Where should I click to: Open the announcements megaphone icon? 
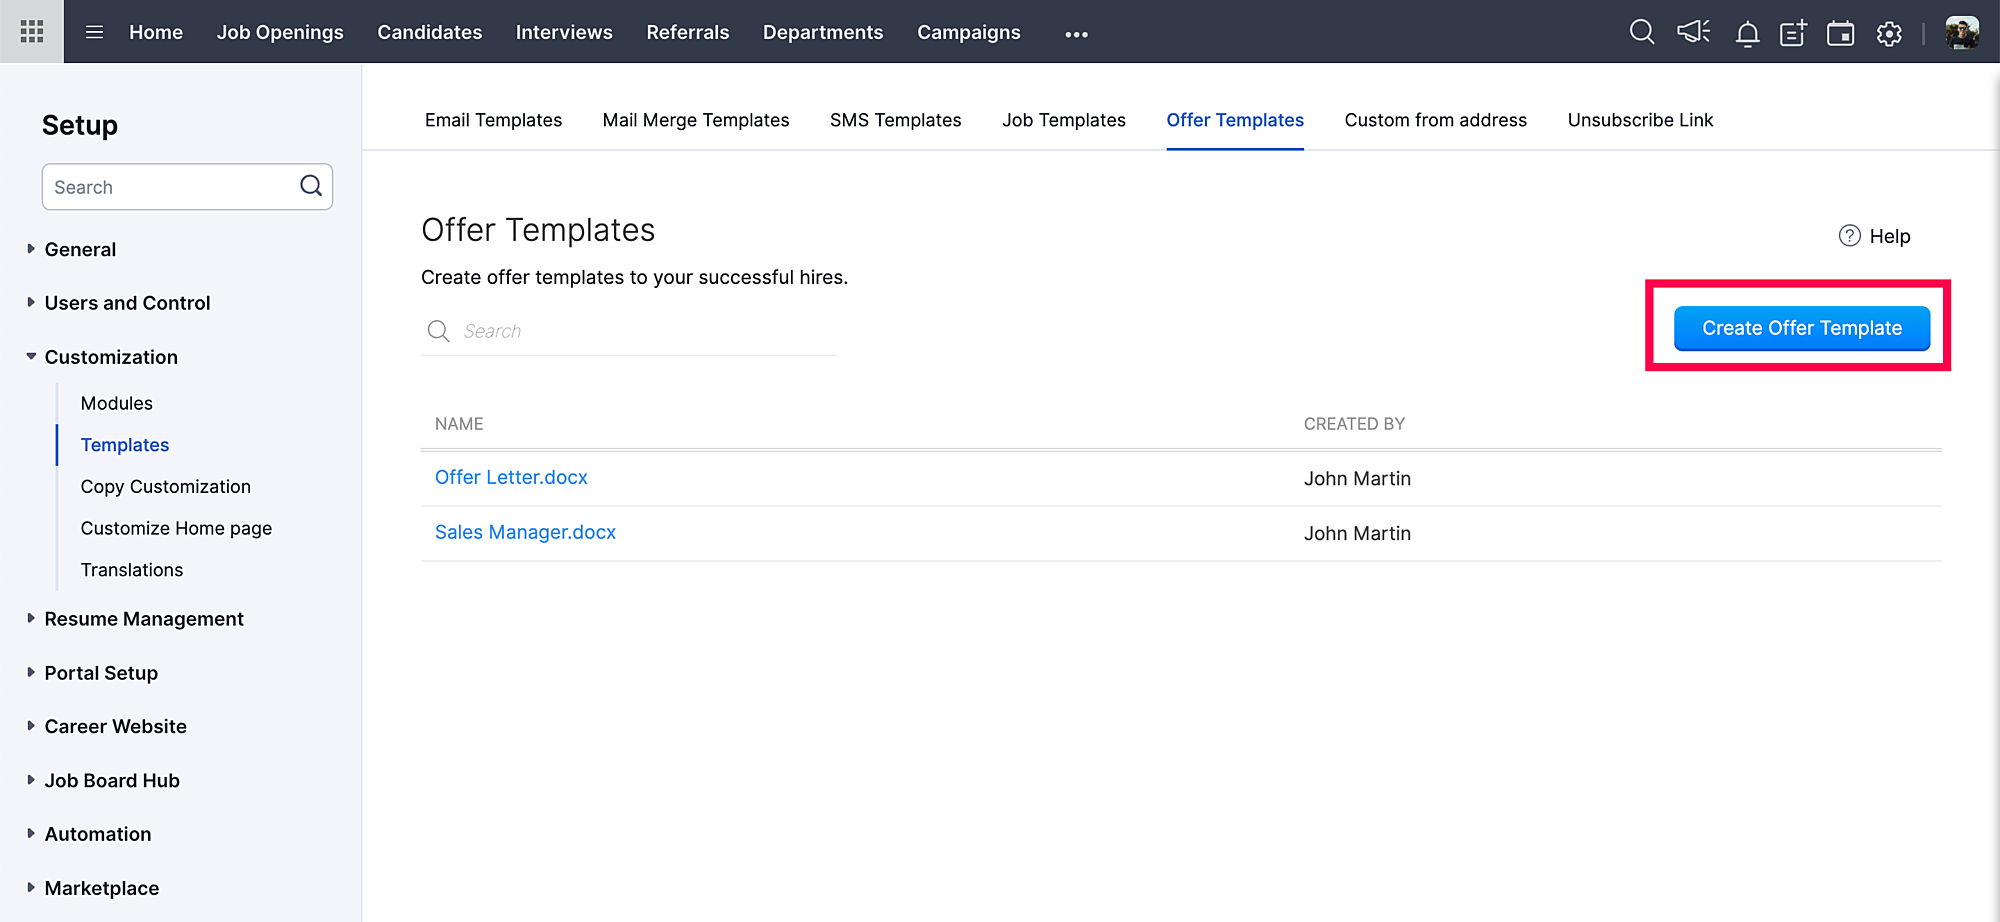1693,32
